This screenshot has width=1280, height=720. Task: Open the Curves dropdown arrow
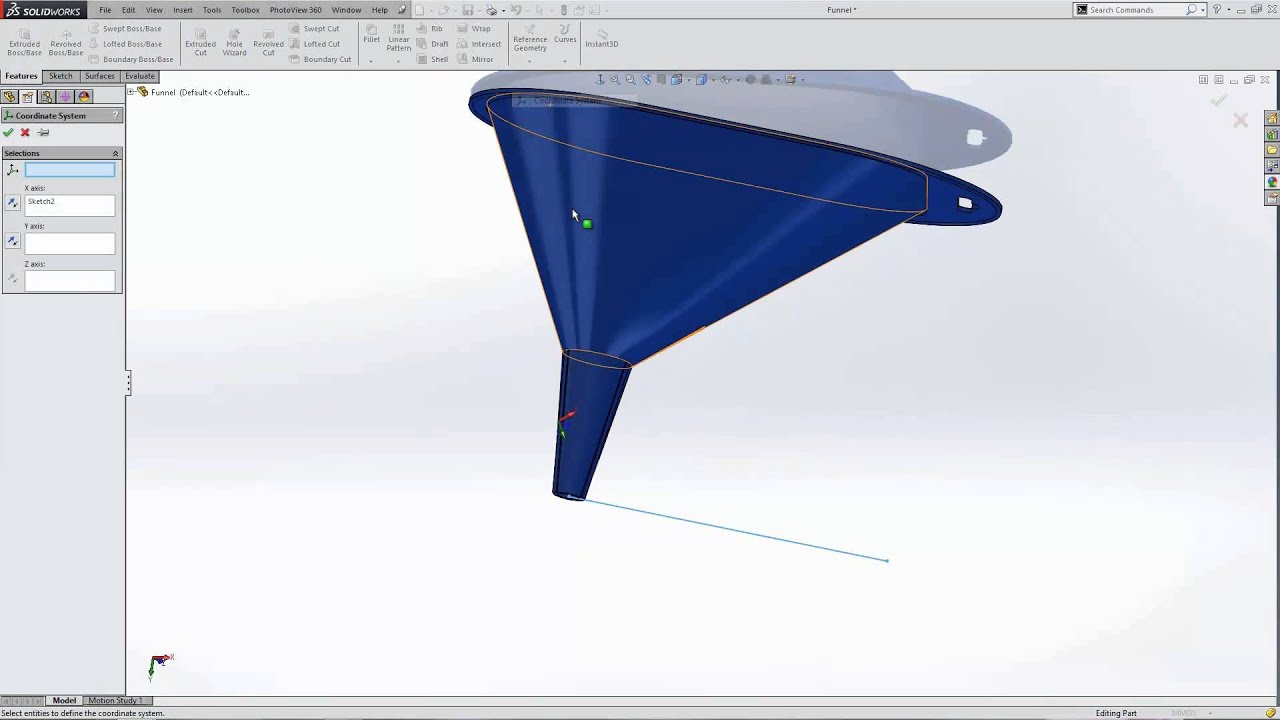565,61
